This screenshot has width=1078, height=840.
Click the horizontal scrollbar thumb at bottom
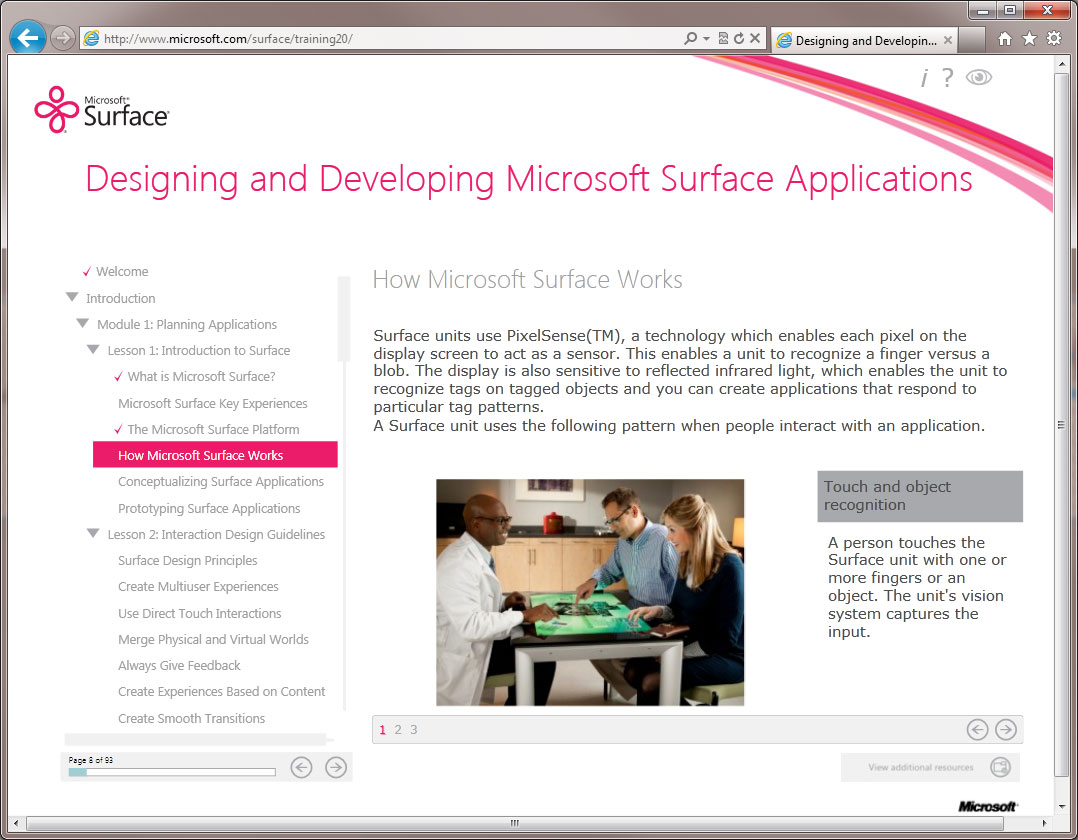click(x=514, y=823)
